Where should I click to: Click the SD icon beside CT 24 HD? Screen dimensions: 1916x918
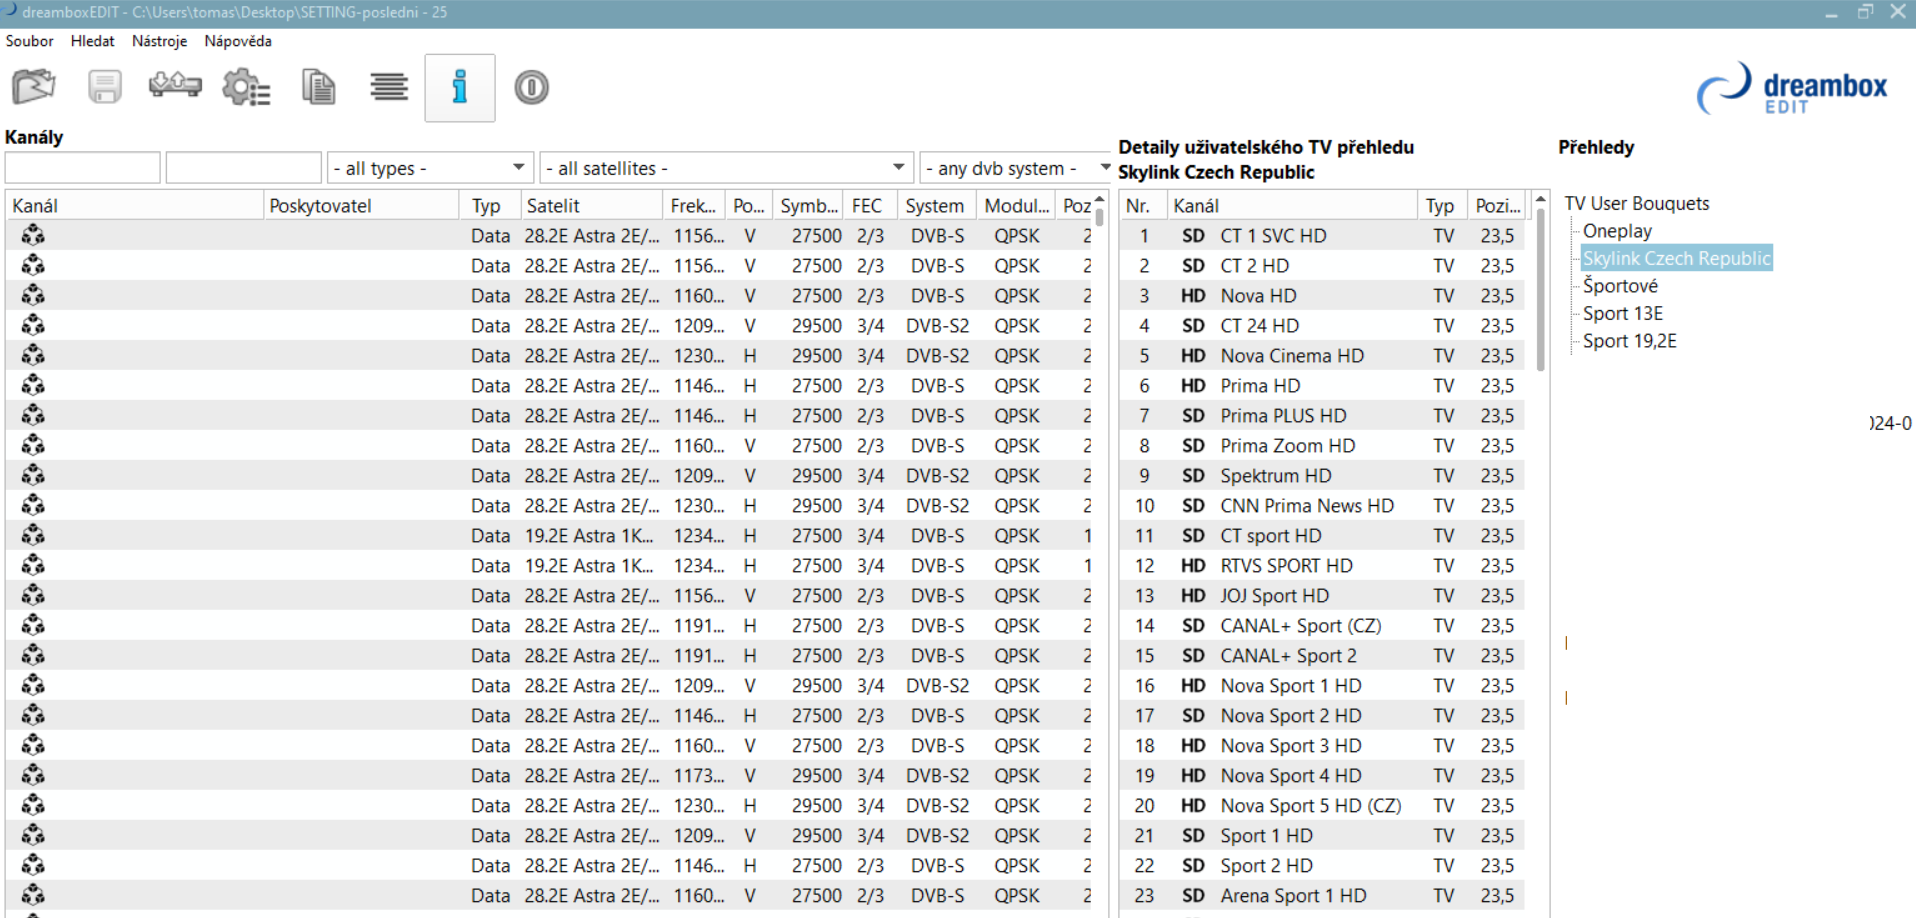(x=1193, y=326)
